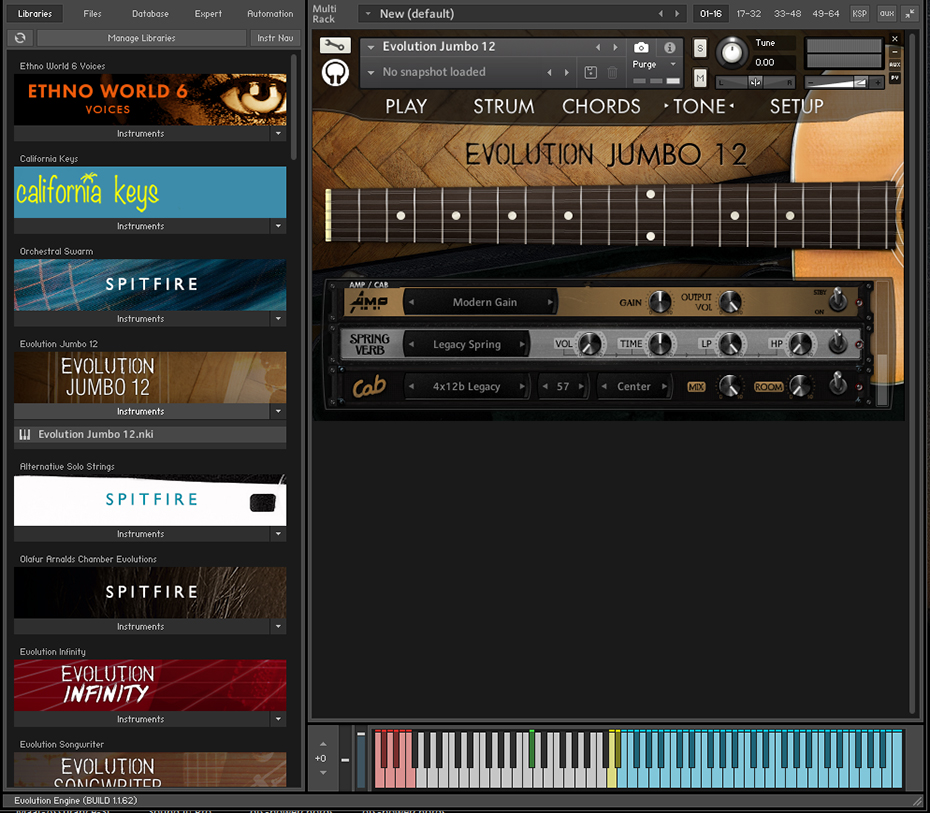Collapse Evolution Jumbo 12 Instruments dropdown arrow
This screenshot has width=930, height=813.
[278, 411]
